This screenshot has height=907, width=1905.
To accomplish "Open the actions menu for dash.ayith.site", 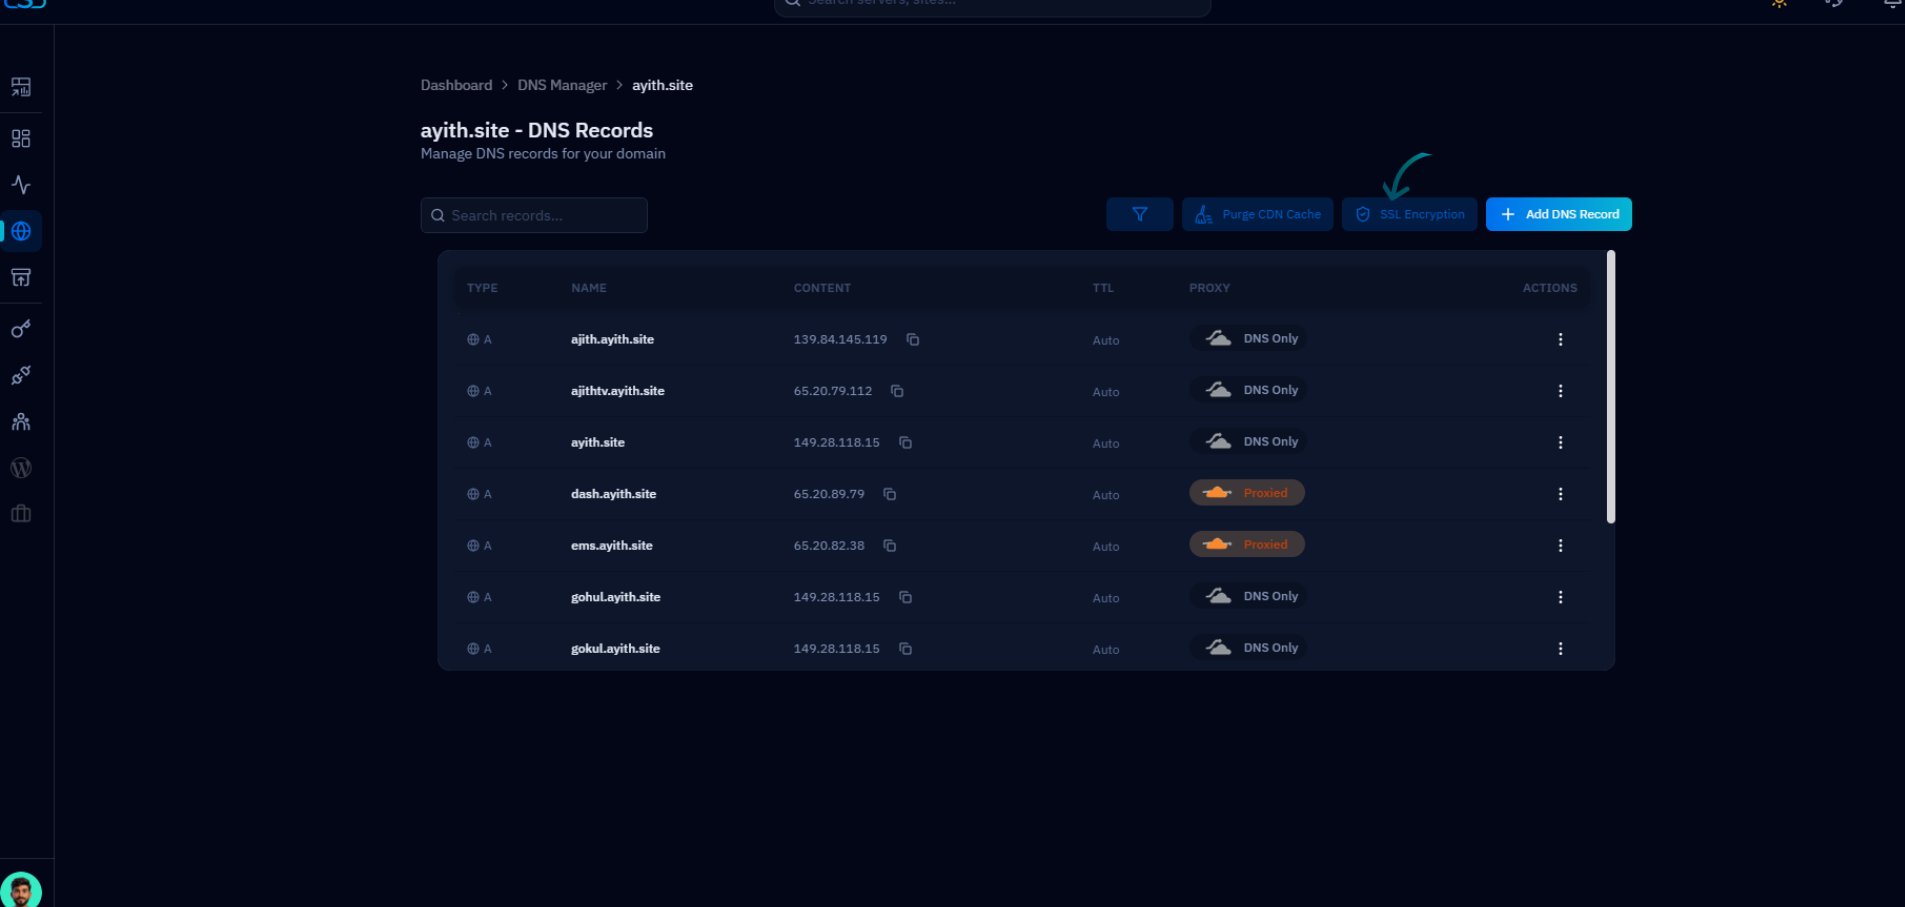I will coord(1560,494).
